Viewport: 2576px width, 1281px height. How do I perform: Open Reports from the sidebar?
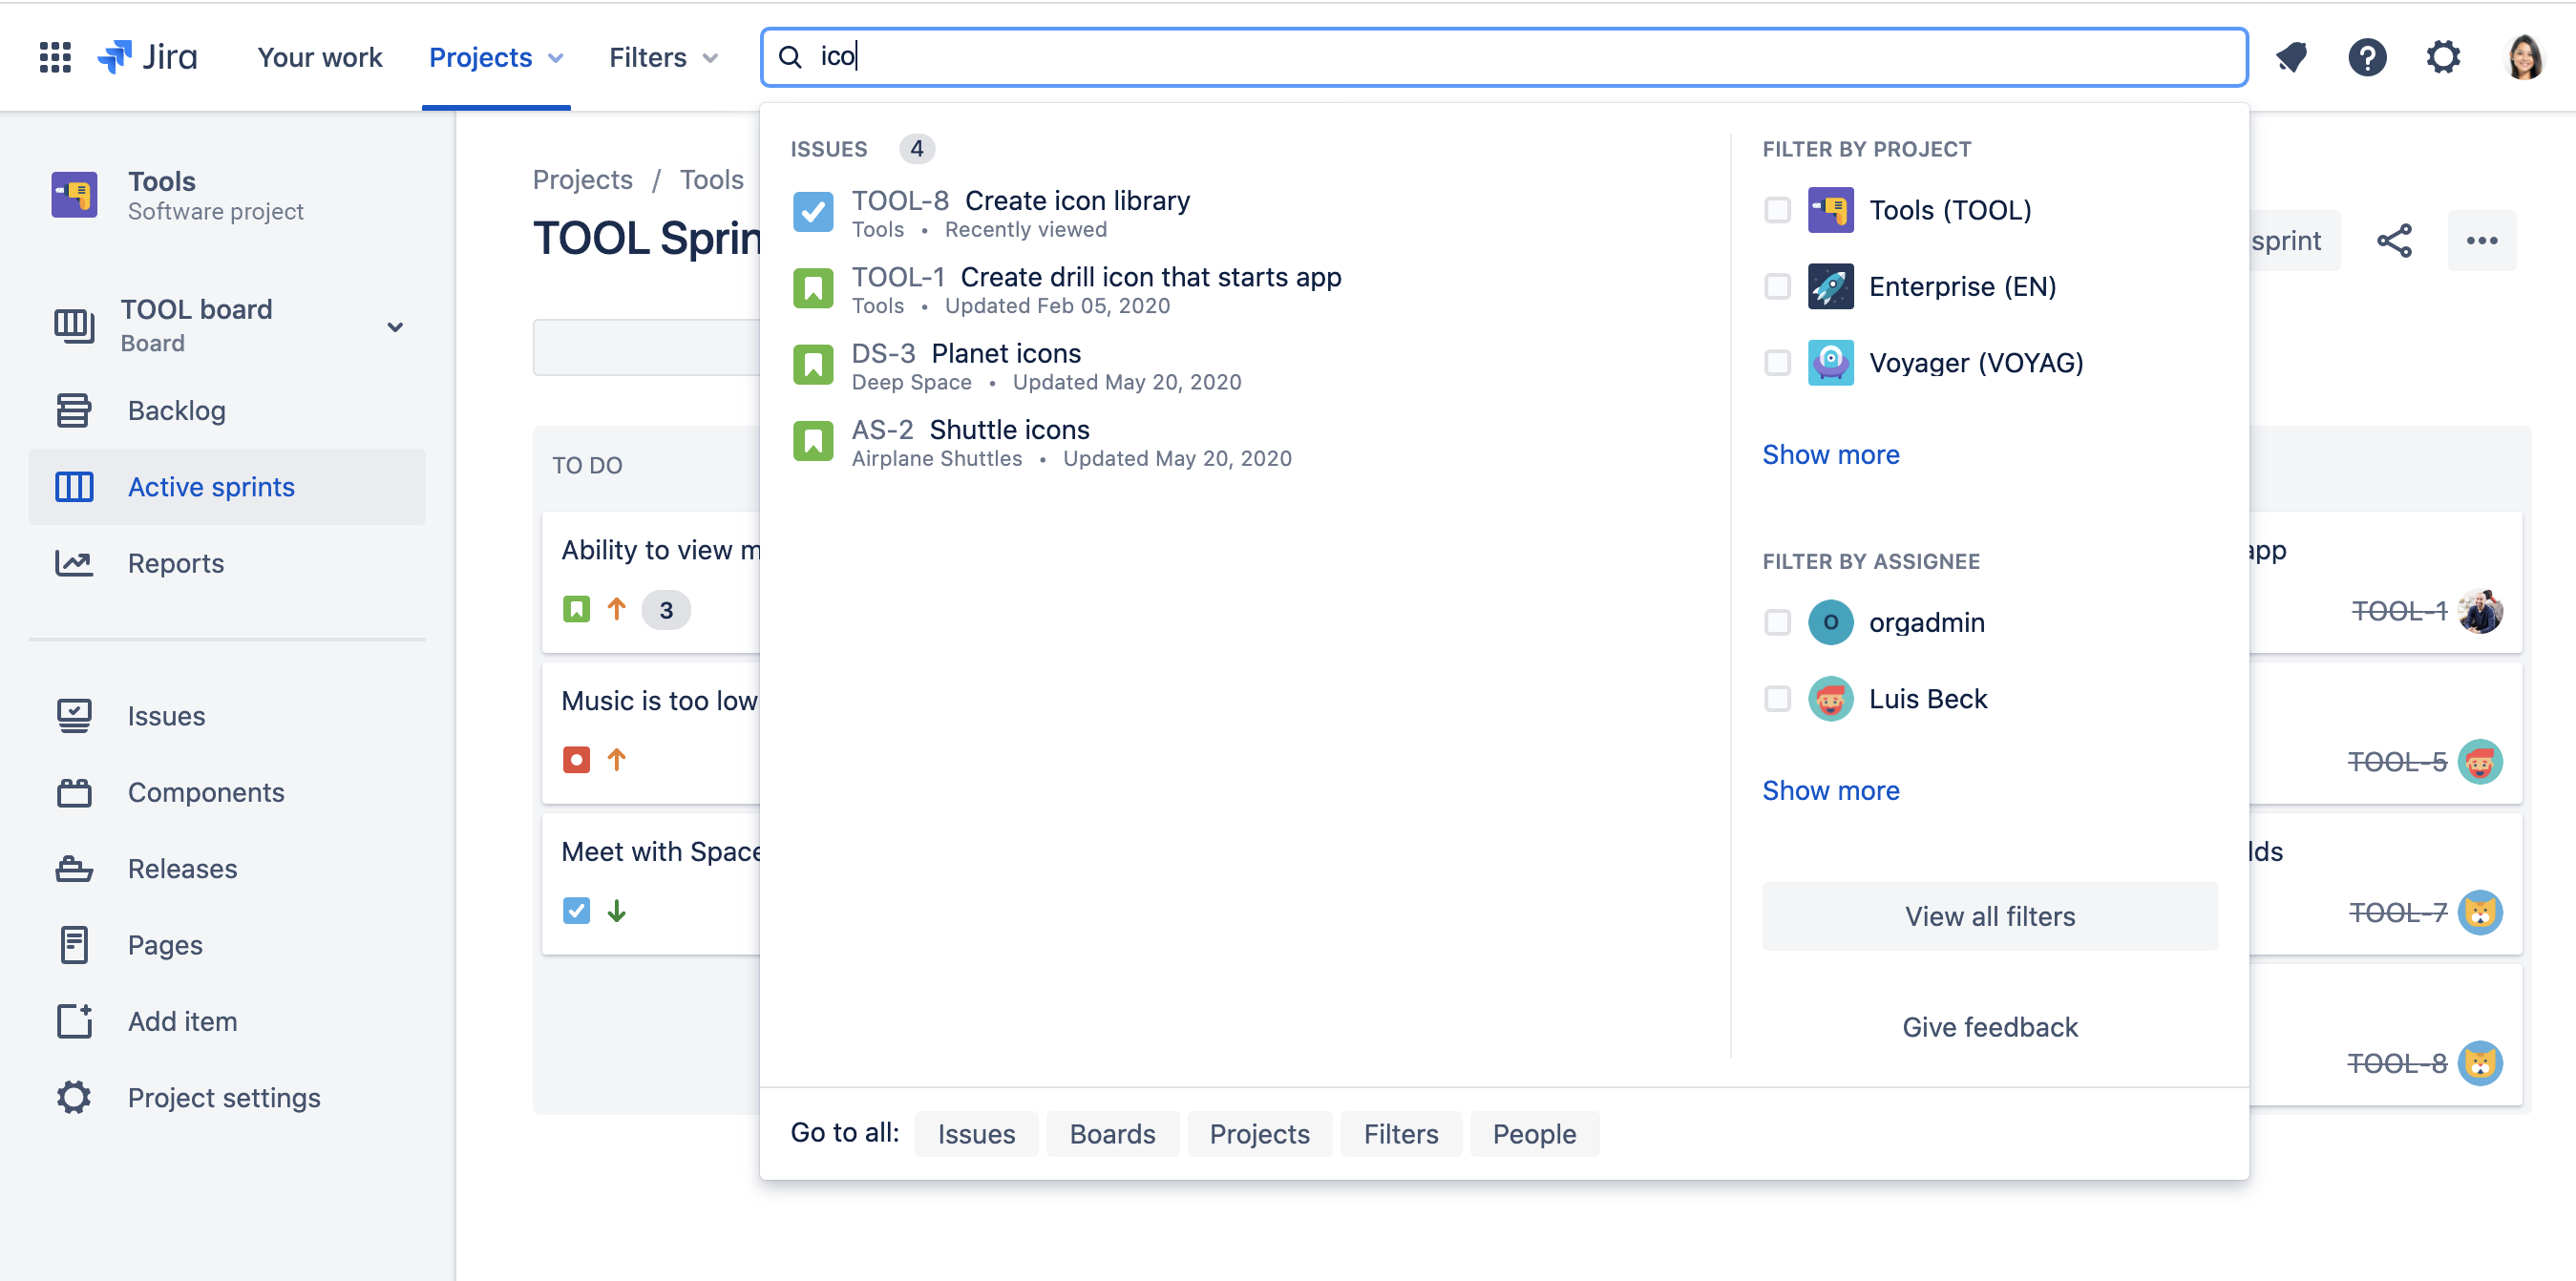click(175, 563)
